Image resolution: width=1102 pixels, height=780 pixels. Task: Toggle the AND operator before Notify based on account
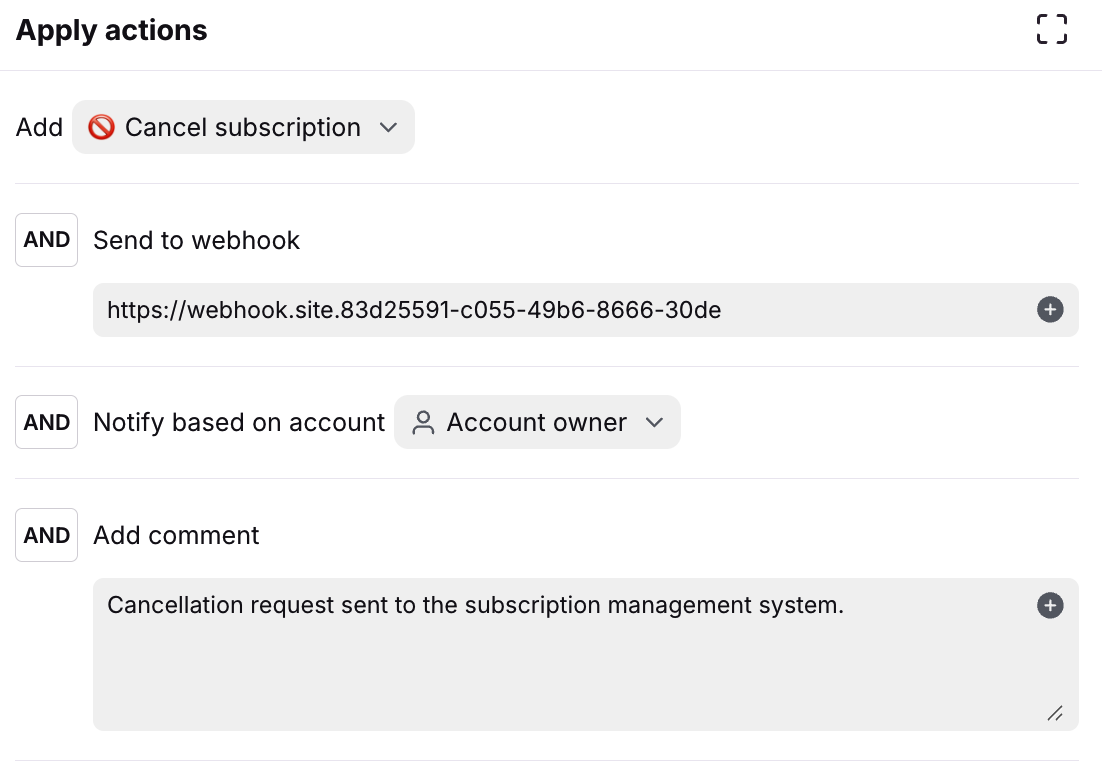(x=47, y=423)
